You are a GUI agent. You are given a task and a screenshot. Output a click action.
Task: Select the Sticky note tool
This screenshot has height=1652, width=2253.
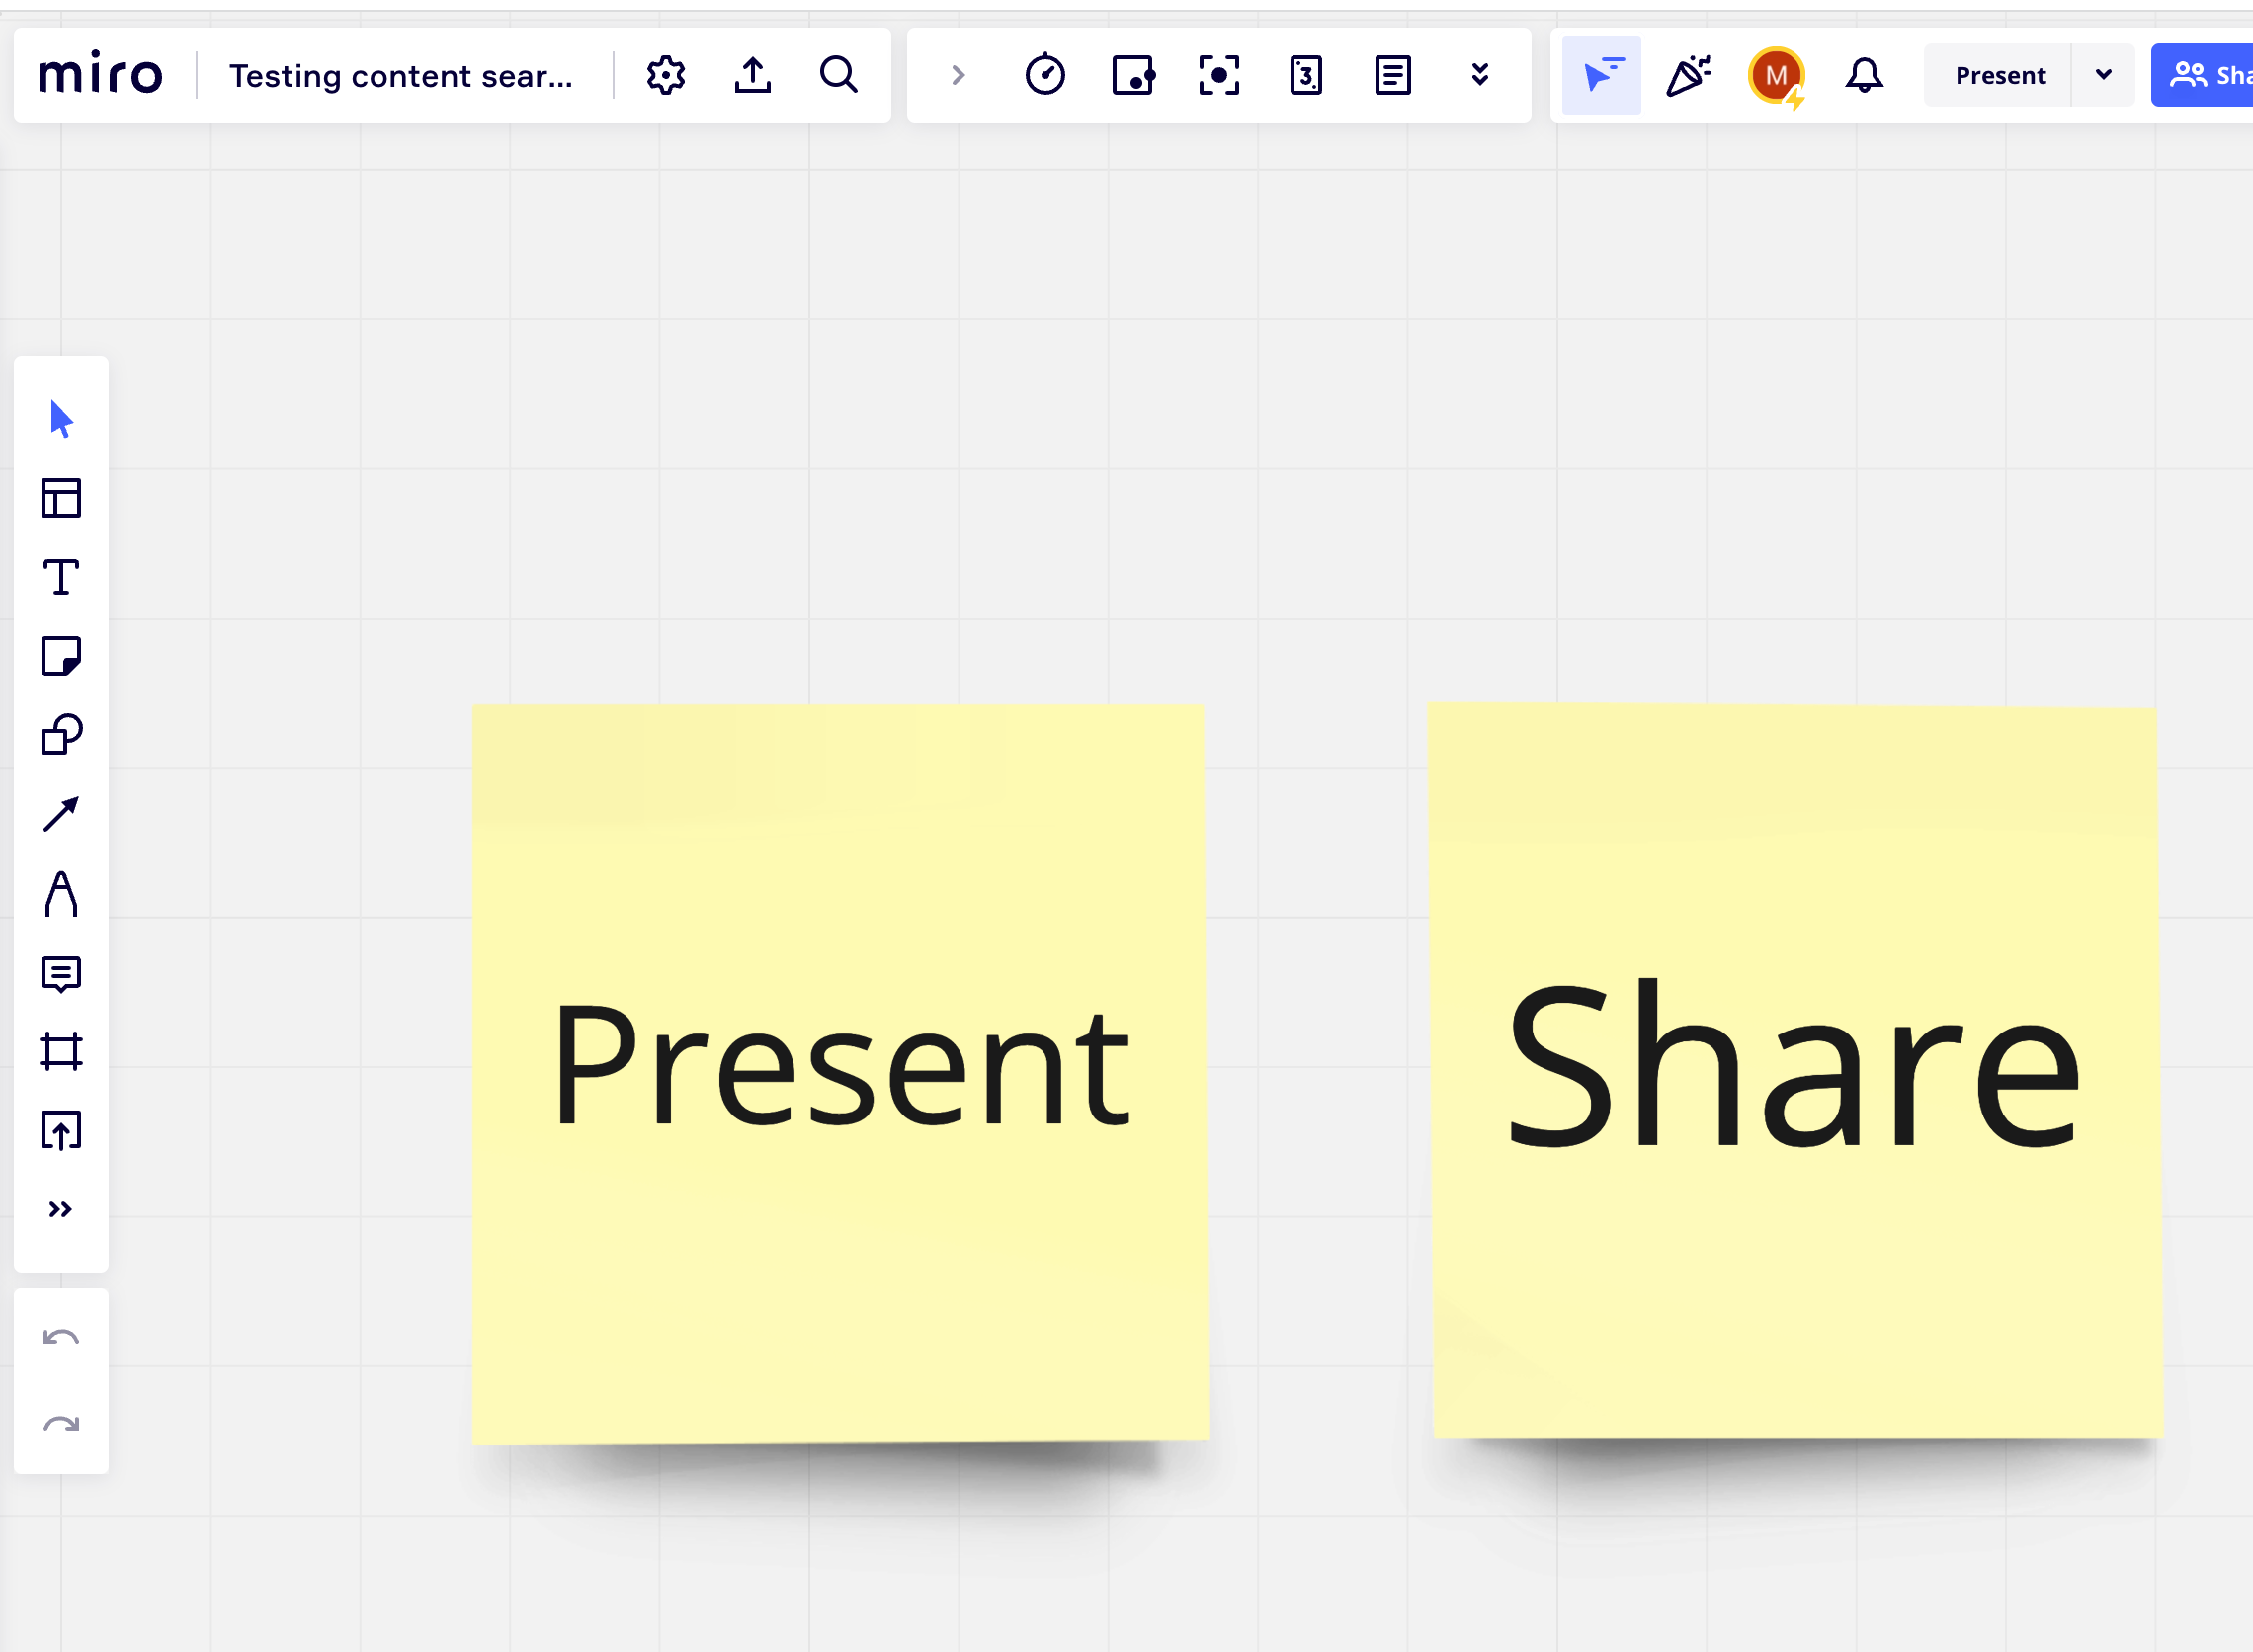(61, 656)
